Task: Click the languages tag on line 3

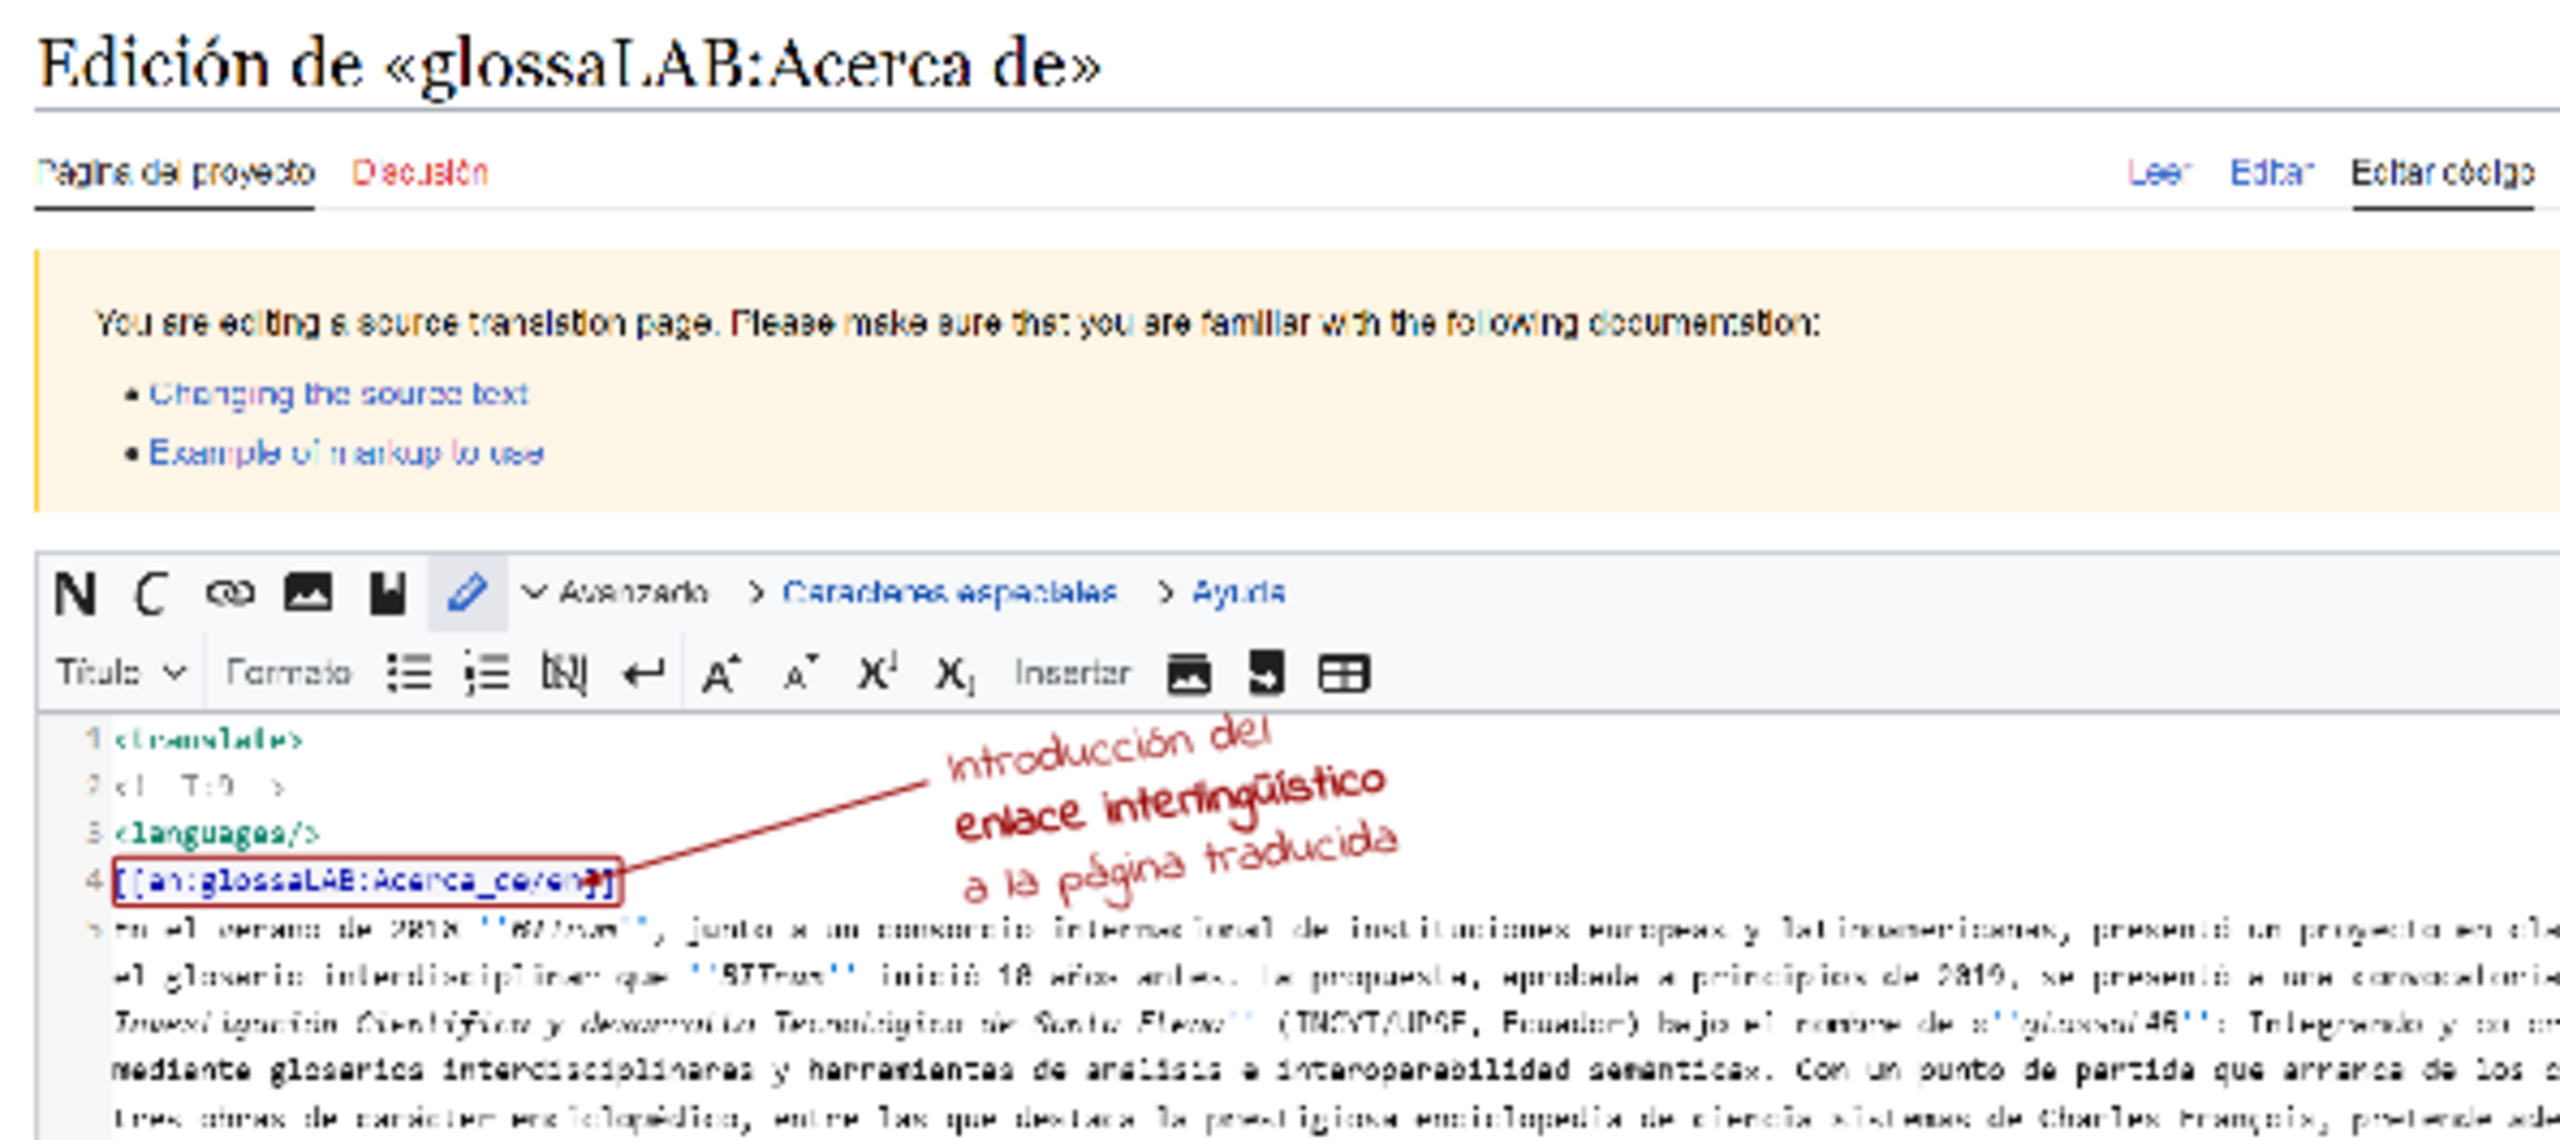Action: coord(216,833)
